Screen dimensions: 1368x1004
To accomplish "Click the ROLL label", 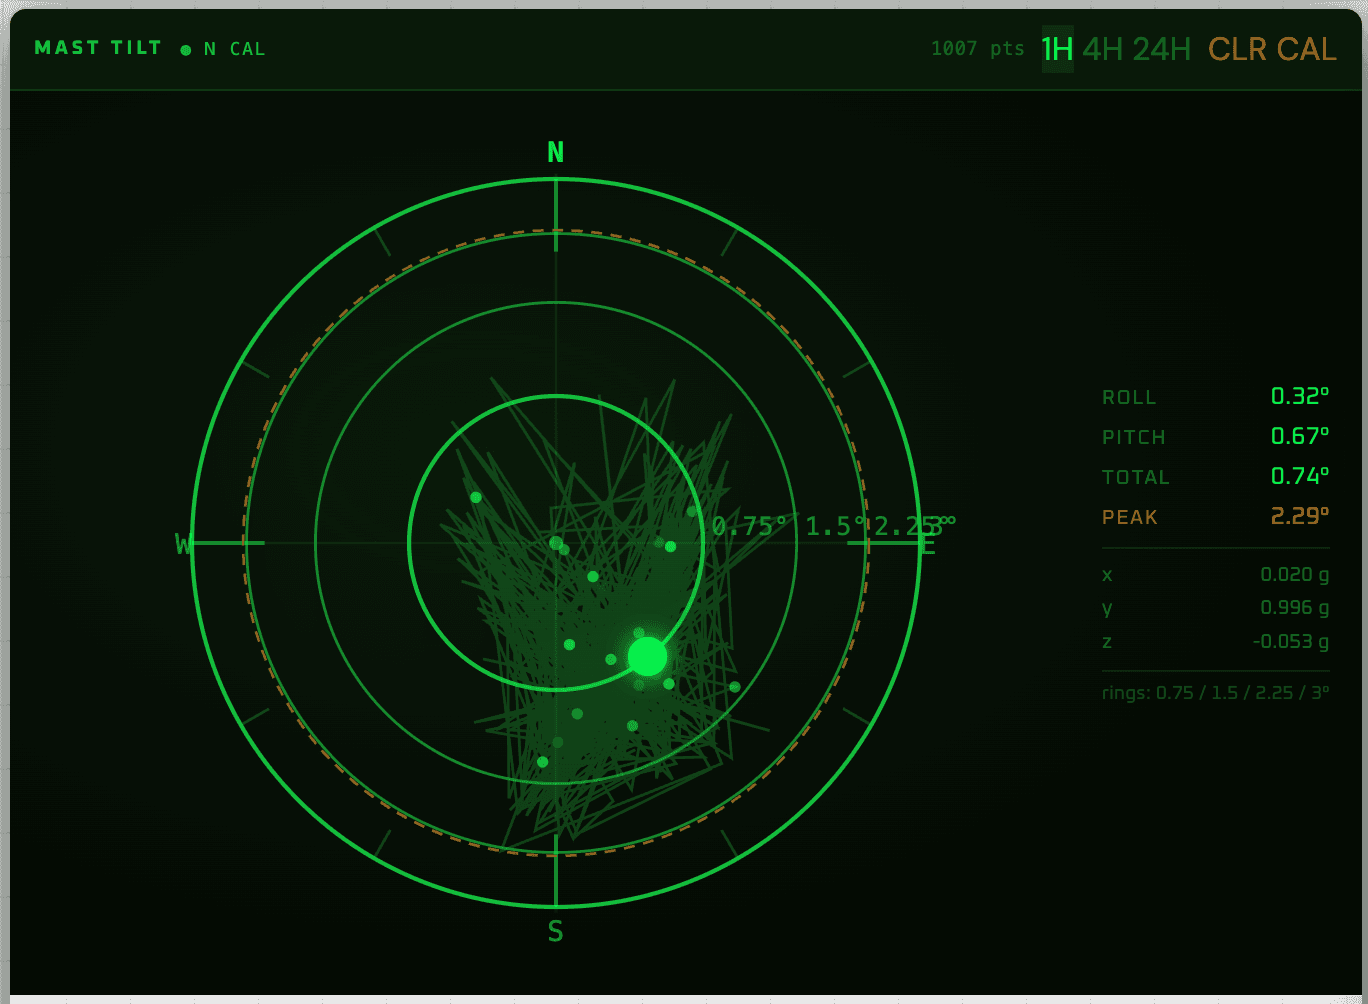I will tap(1129, 397).
